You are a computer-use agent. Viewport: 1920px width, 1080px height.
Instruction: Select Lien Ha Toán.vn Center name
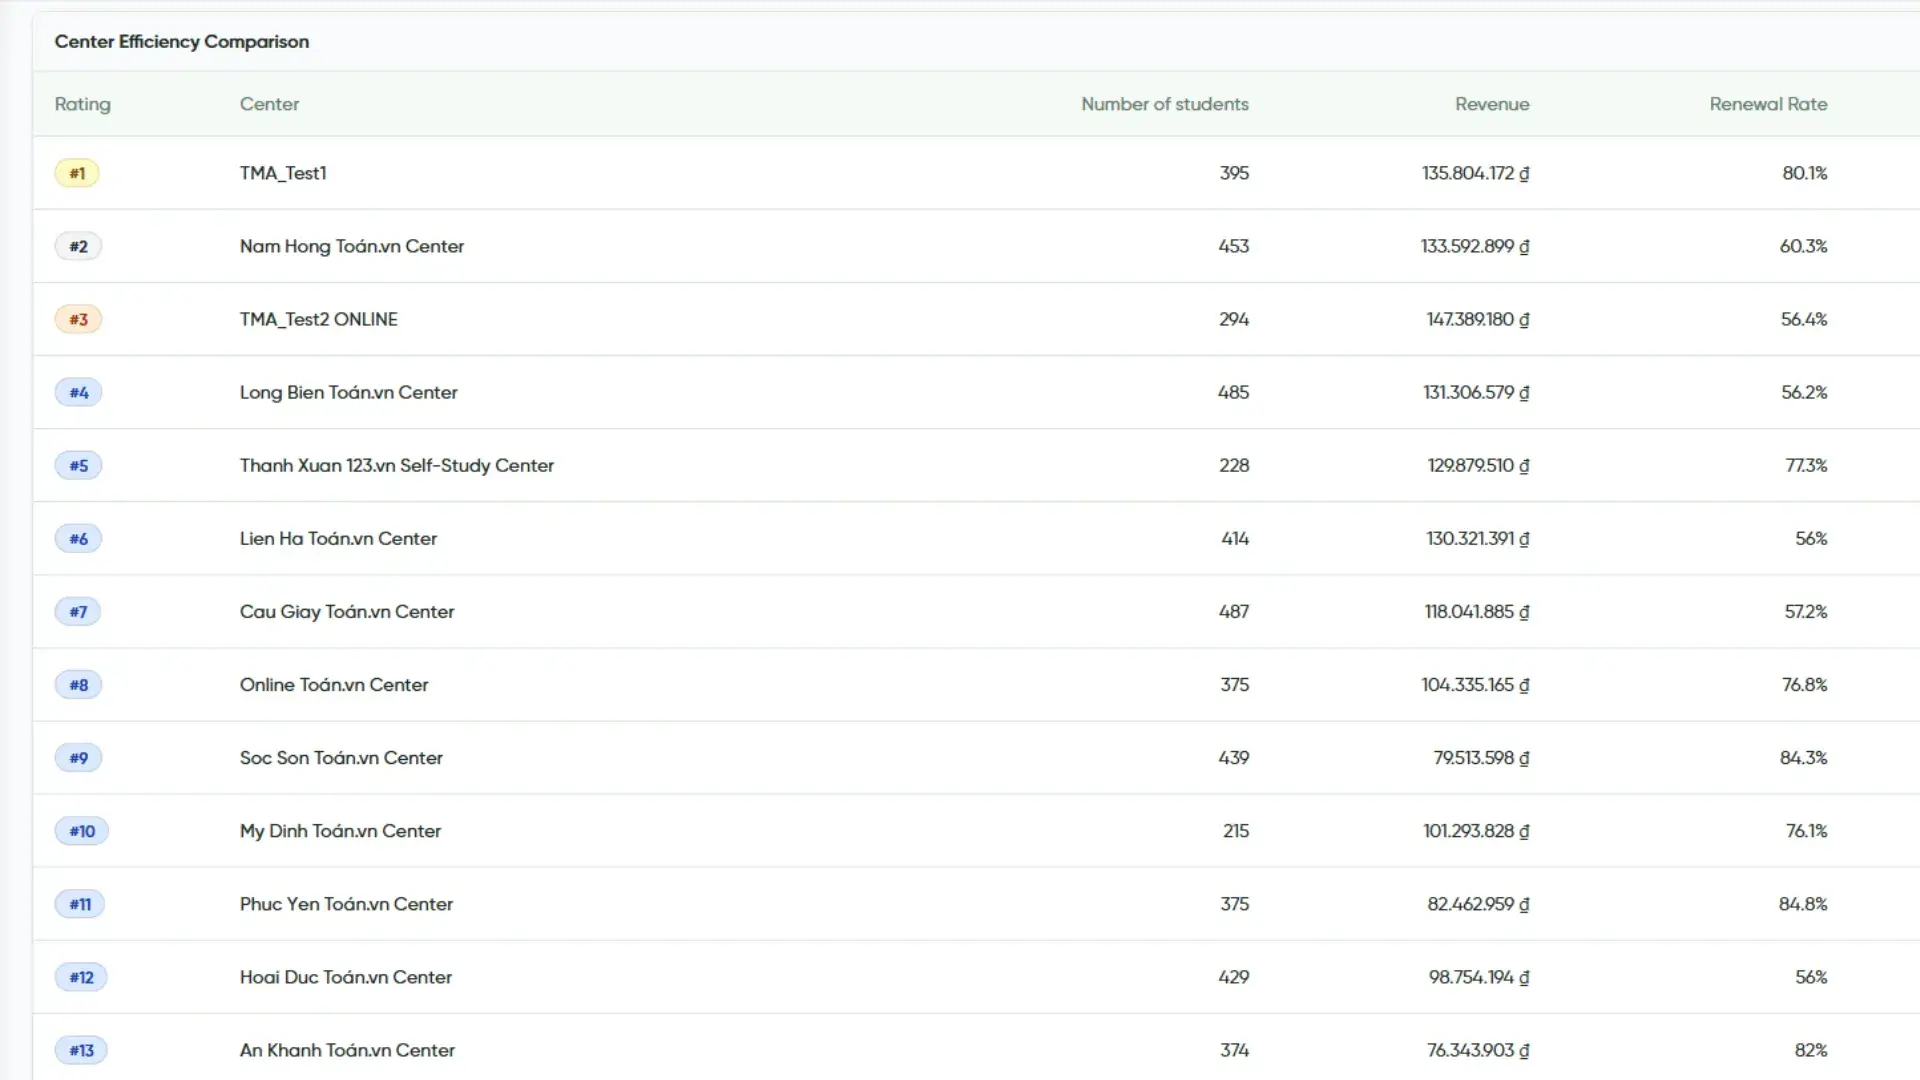pyautogui.click(x=338, y=538)
